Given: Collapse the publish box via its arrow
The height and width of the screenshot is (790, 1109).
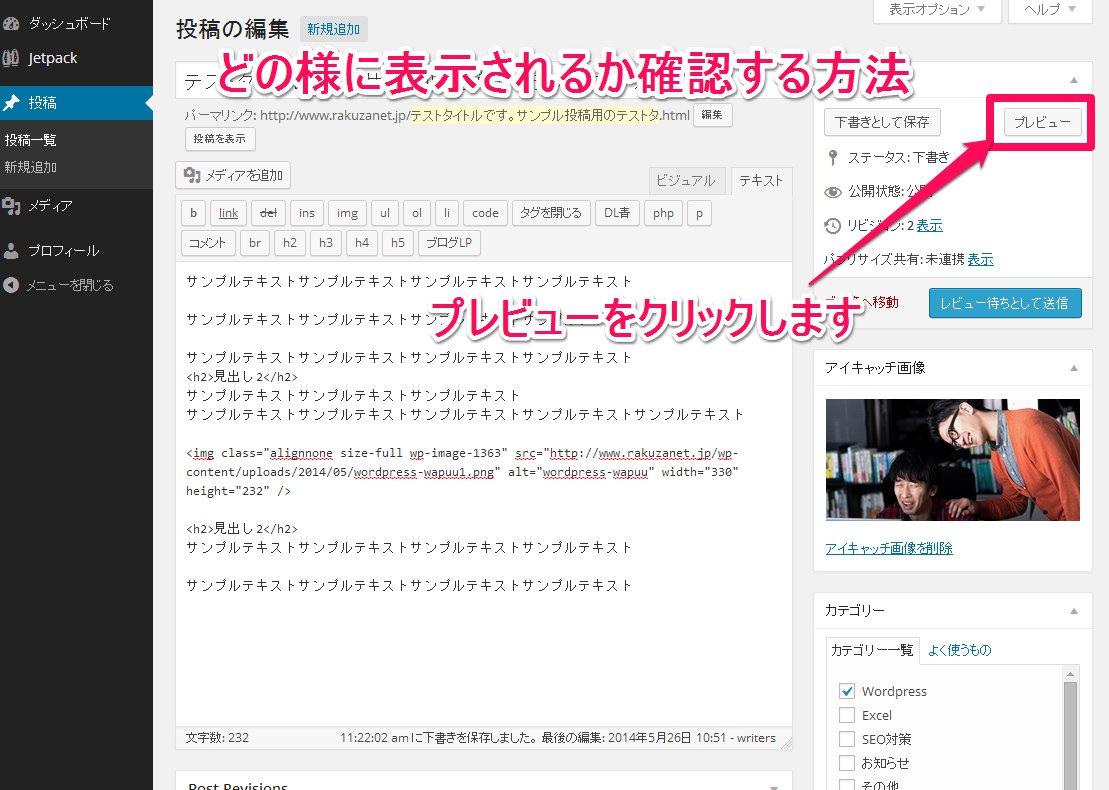Looking at the screenshot, I should pos(1074,81).
